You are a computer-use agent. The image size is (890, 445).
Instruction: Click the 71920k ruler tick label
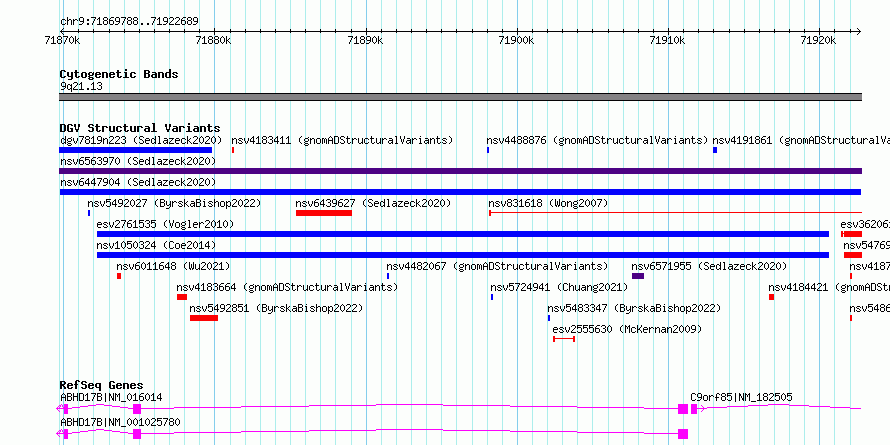pos(818,40)
